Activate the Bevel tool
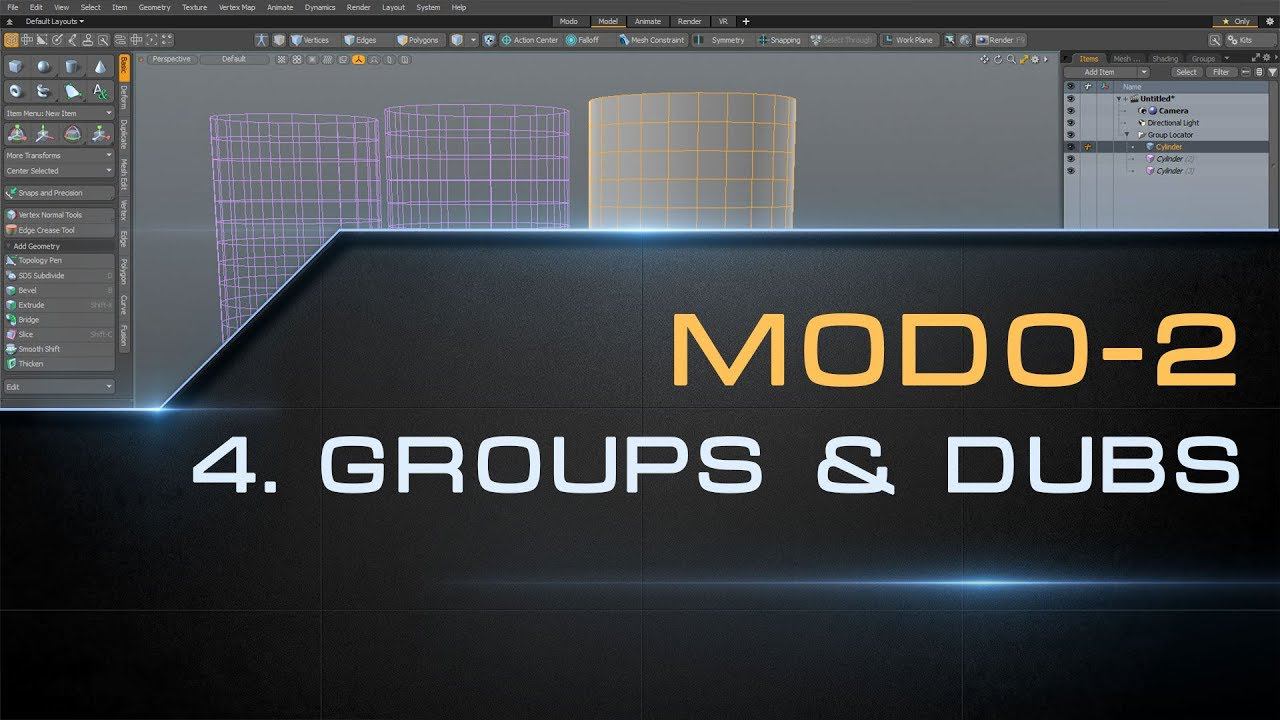 [59, 290]
